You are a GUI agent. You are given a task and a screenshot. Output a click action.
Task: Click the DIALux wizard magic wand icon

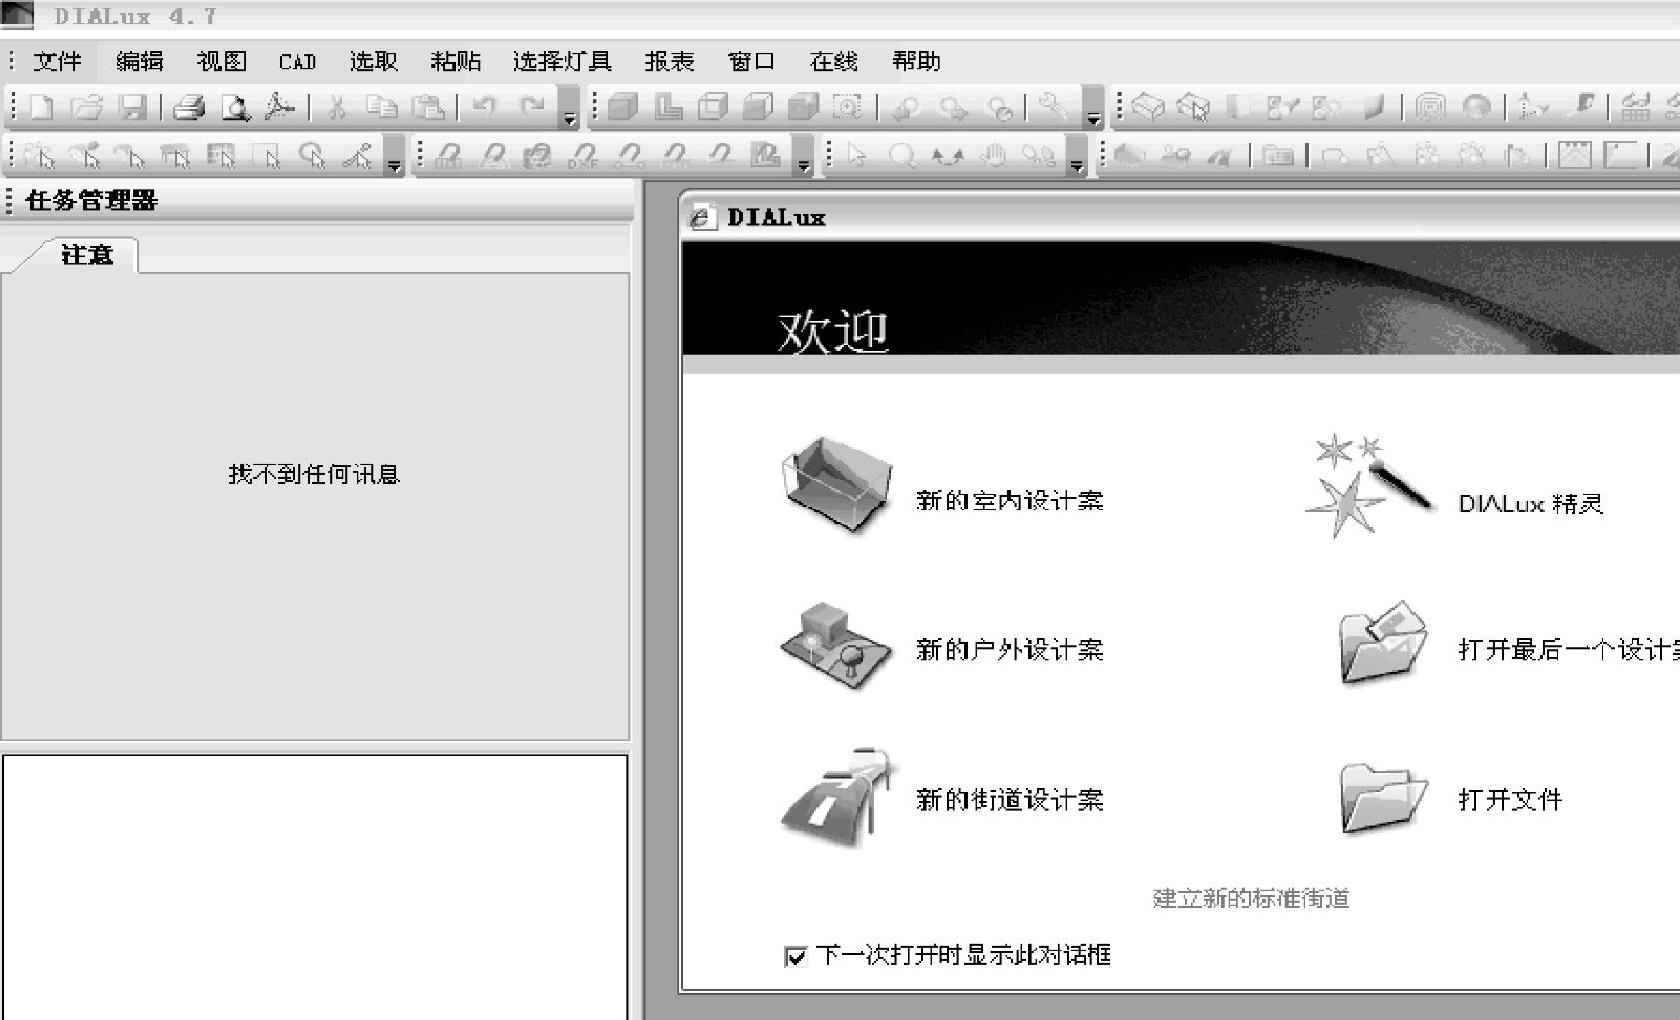click(1369, 486)
